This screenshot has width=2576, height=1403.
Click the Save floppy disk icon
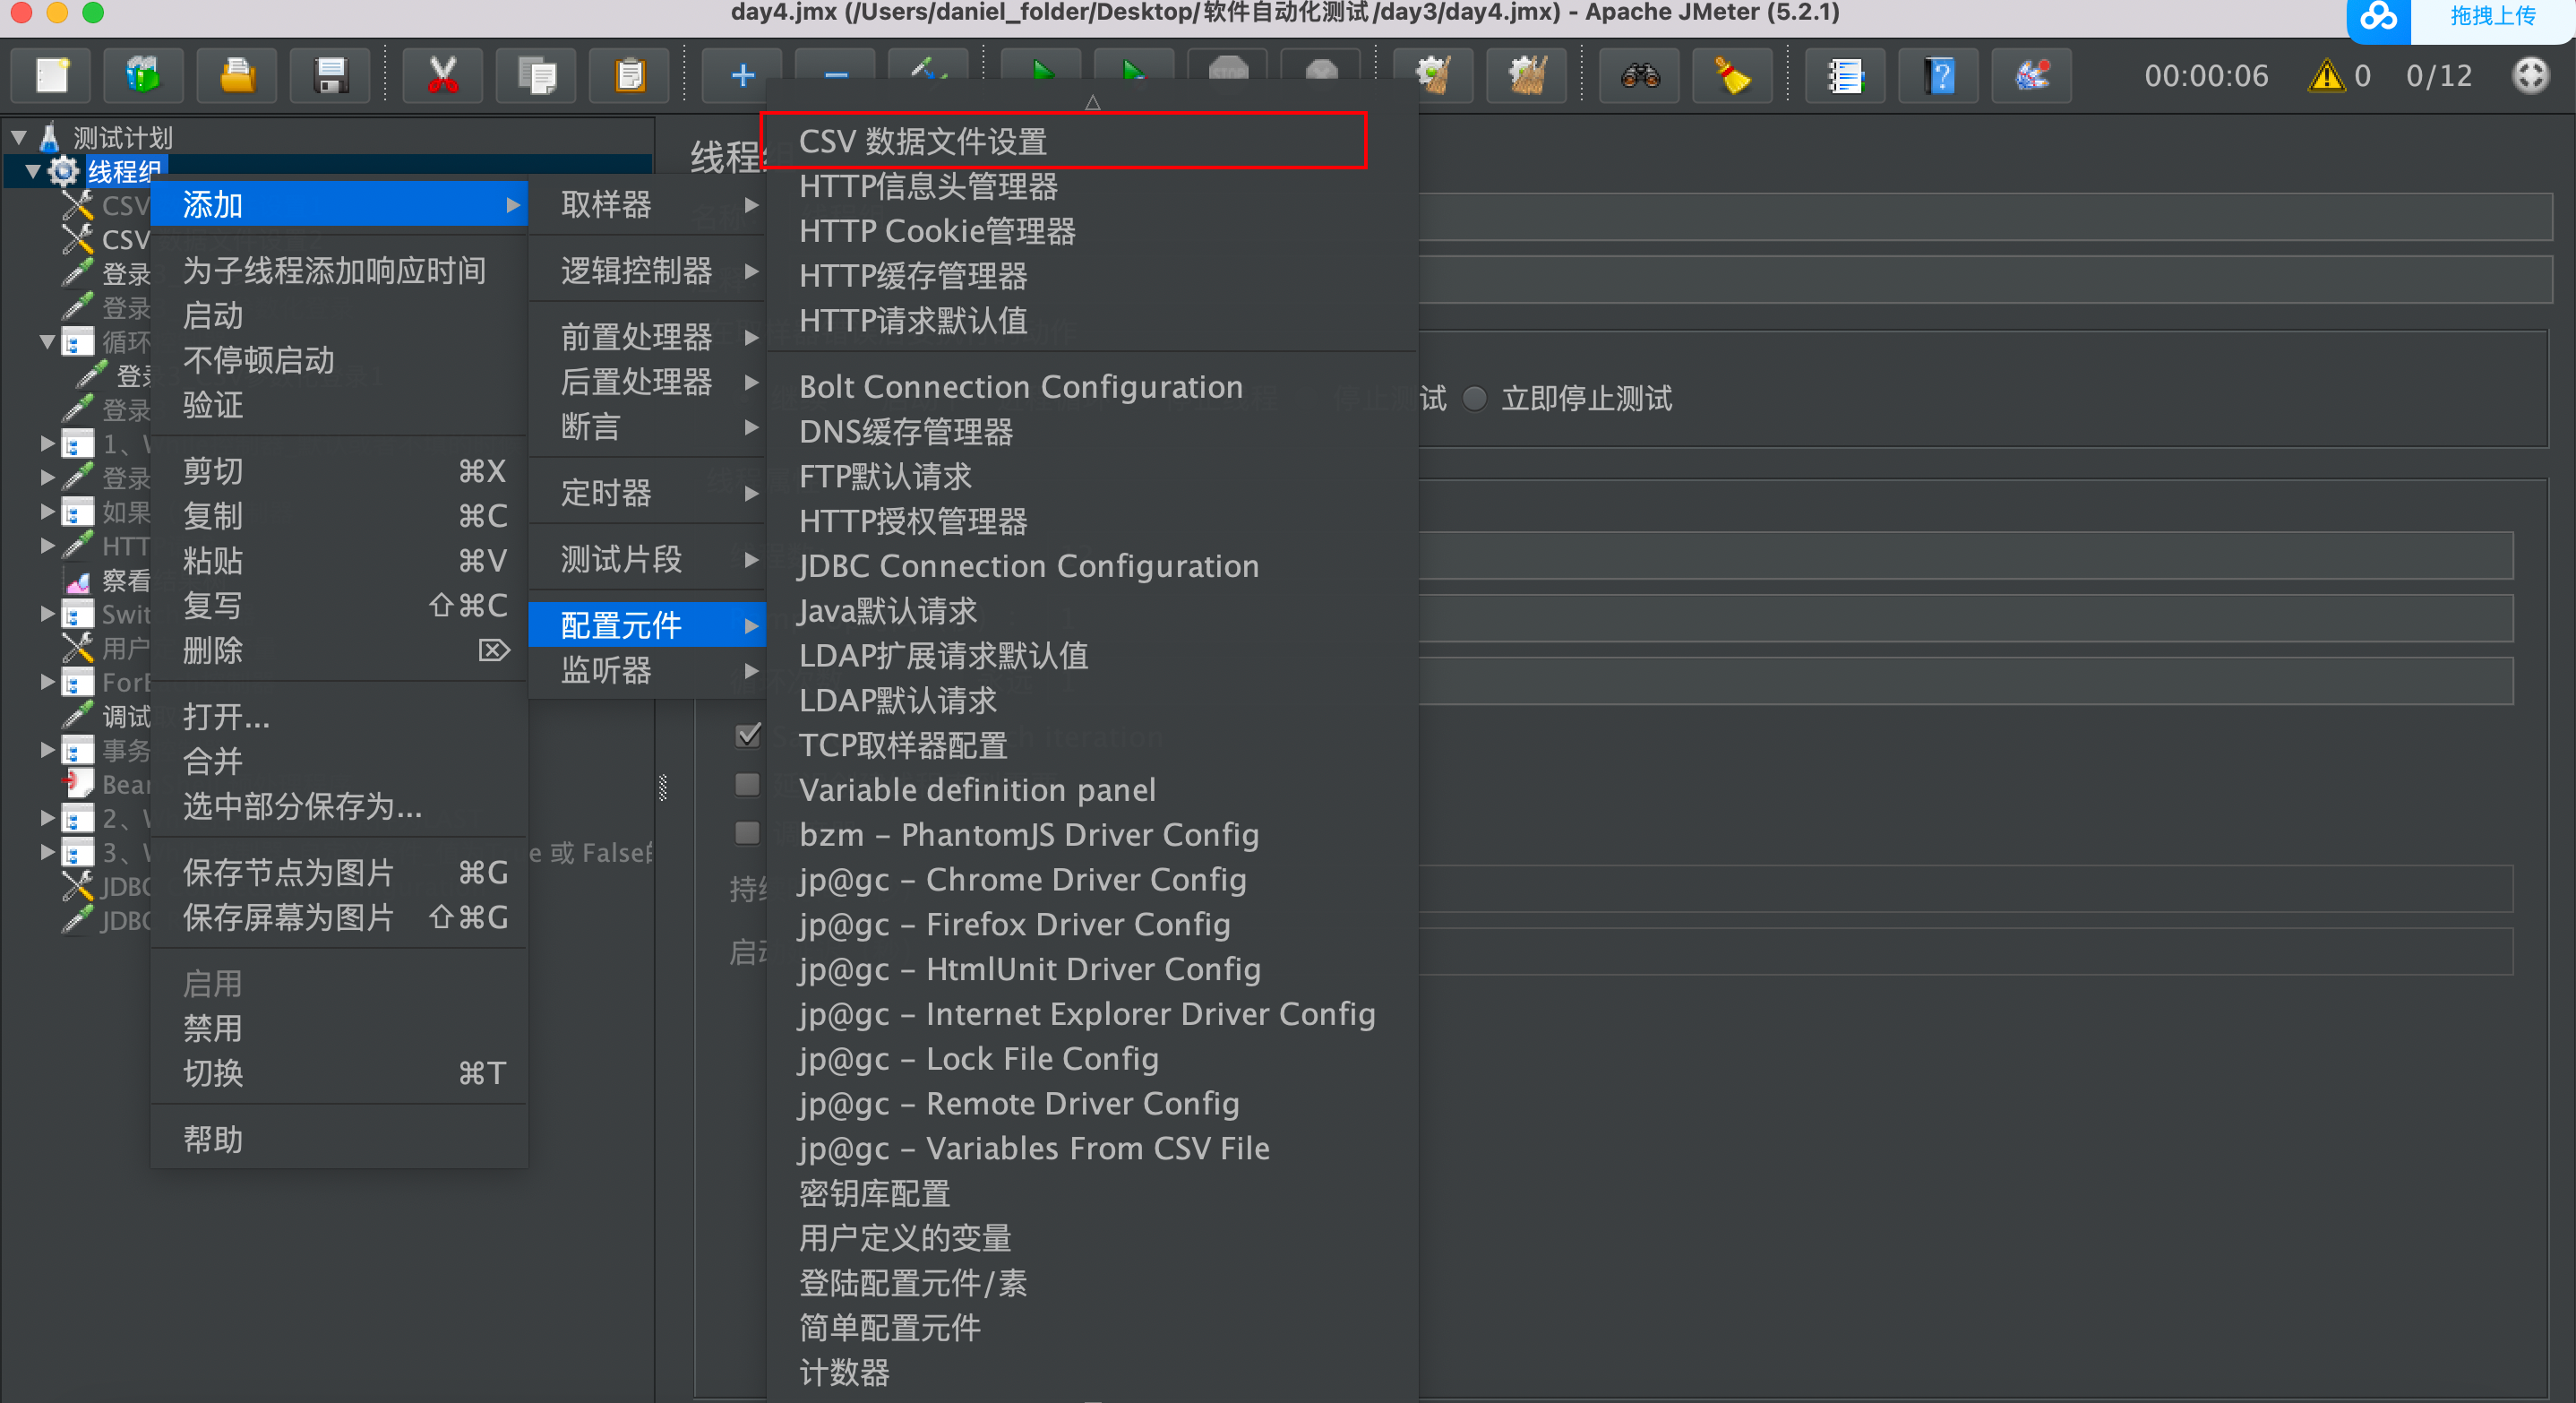(x=330, y=76)
